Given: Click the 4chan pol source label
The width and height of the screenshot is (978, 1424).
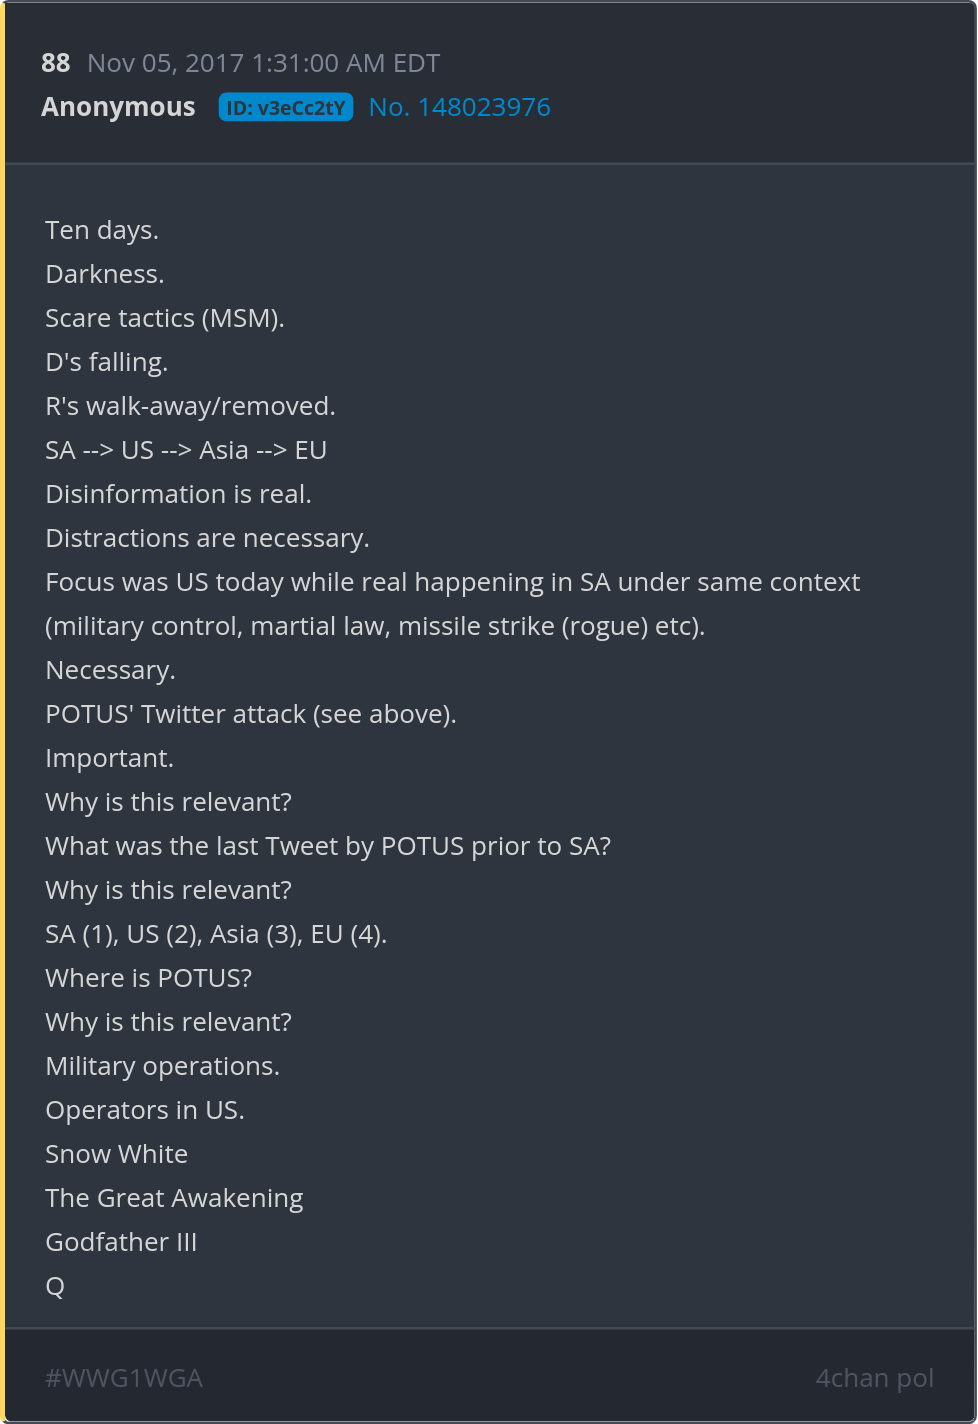Looking at the screenshot, I should [874, 1378].
